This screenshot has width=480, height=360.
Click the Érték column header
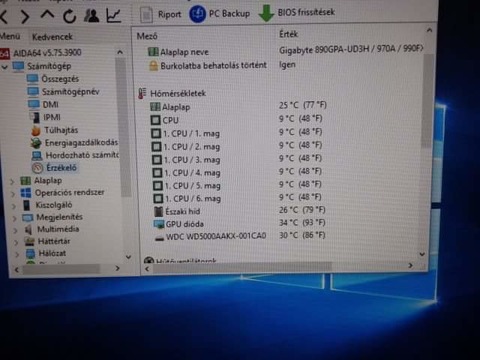(289, 34)
